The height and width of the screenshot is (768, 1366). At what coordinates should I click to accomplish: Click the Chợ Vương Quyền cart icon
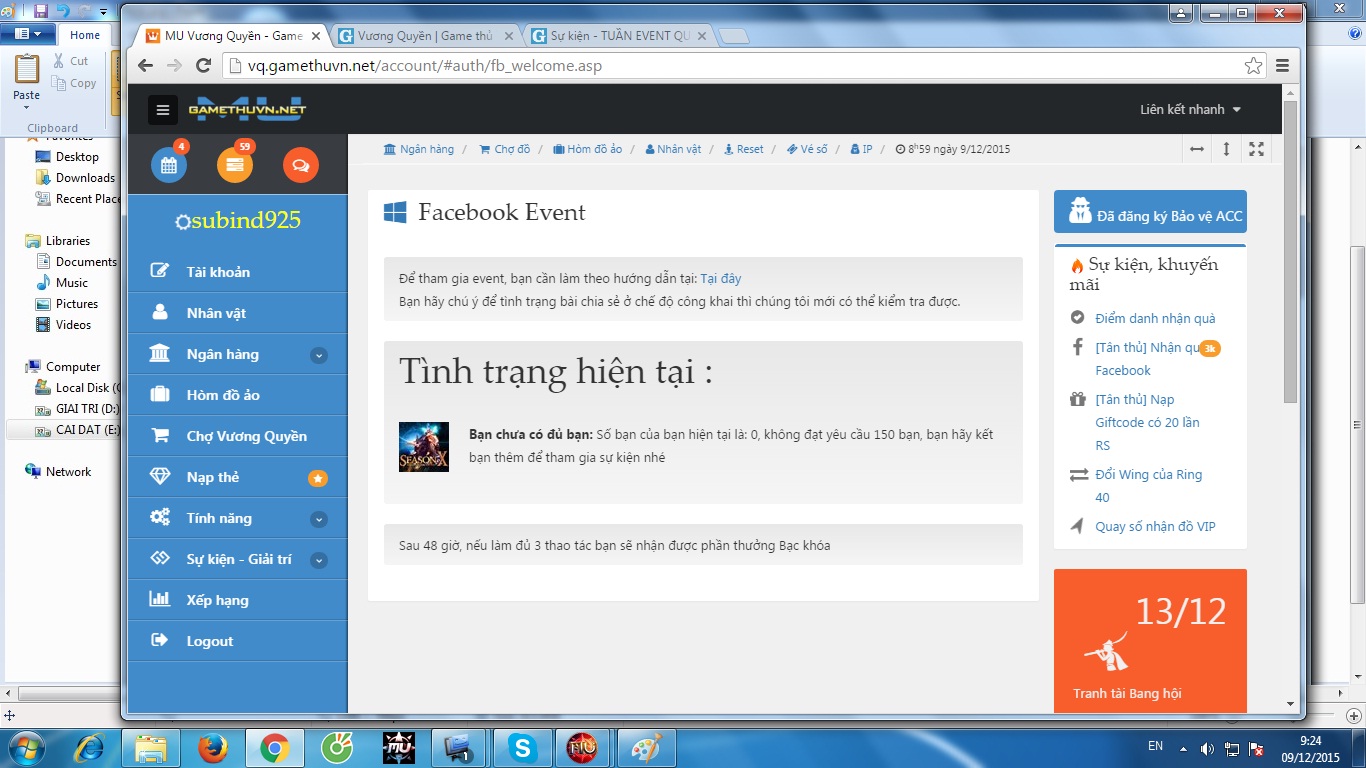159,435
